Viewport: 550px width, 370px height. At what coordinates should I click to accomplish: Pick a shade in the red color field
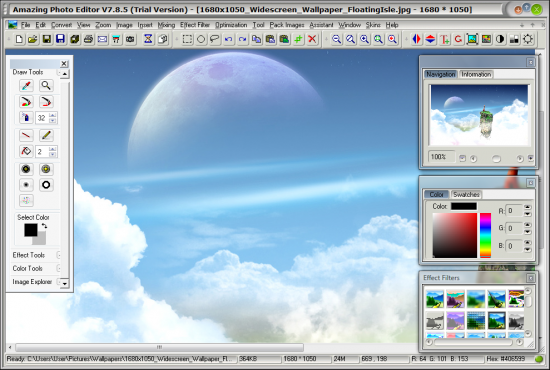[x=455, y=235]
